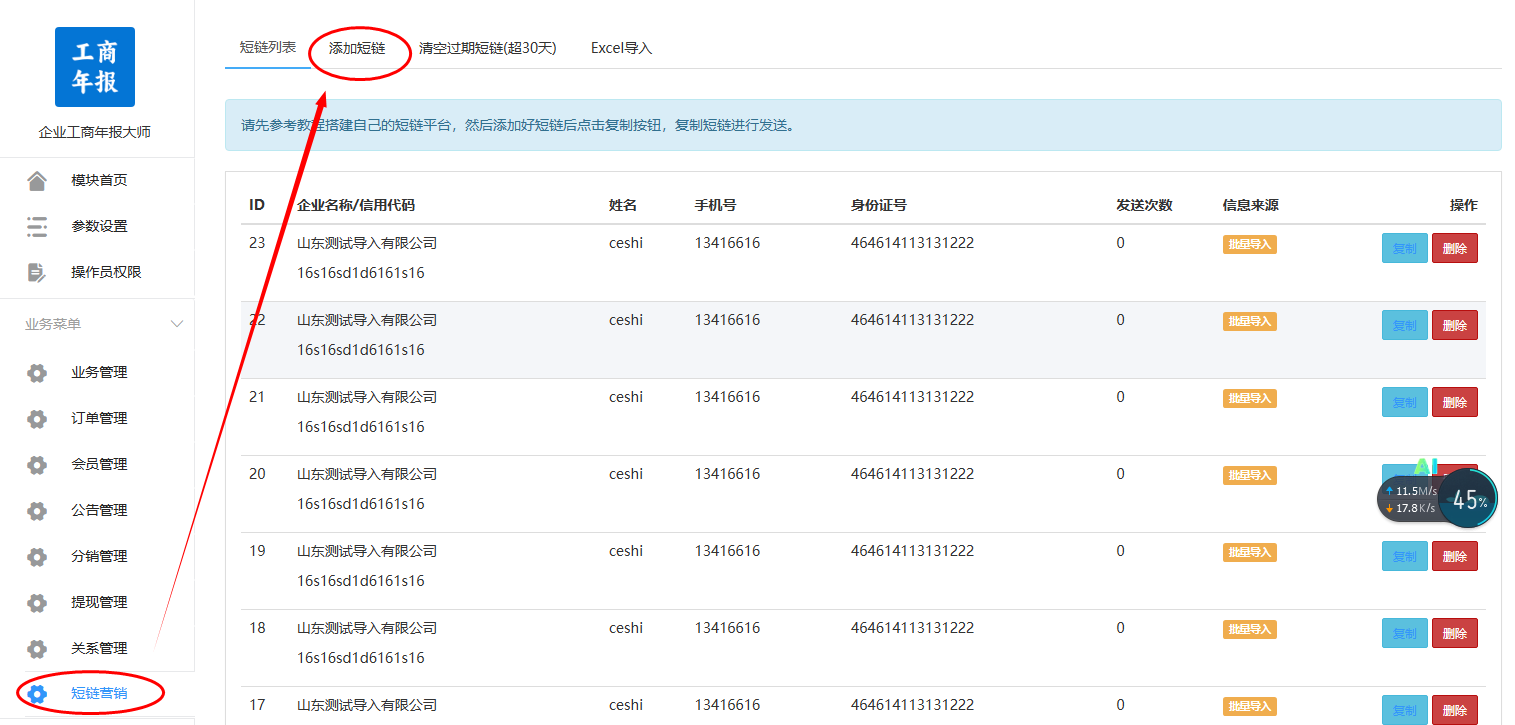Viewport: 1515px width, 725px height.
Task: Click the gear icon beside 关系管理
Action: click(x=37, y=649)
